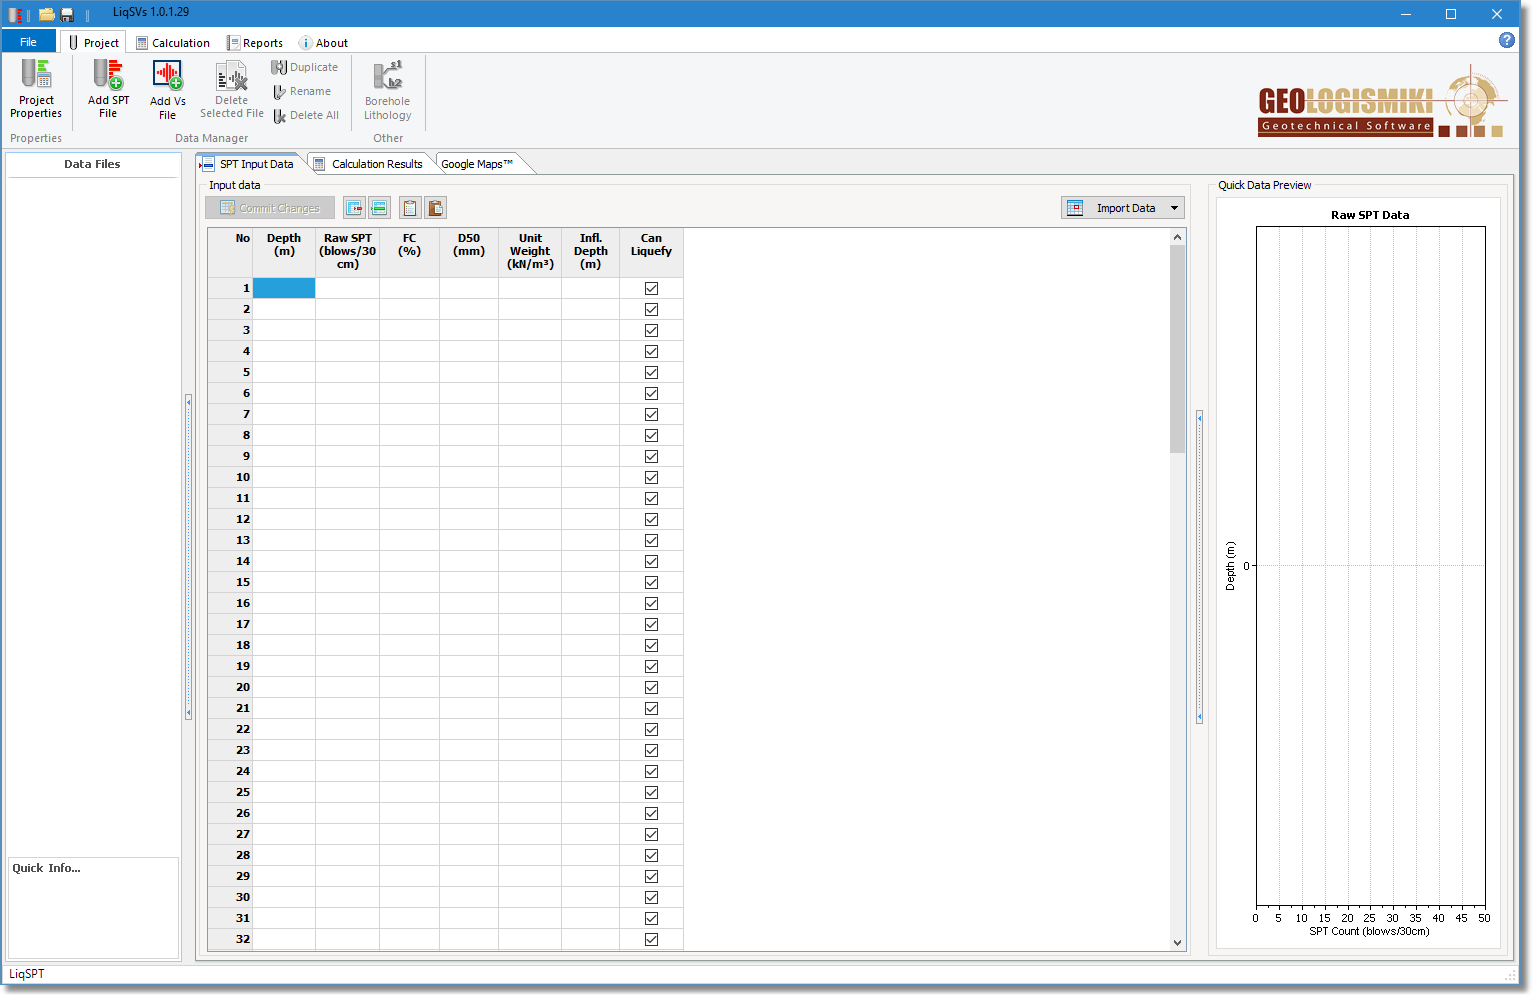This screenshot has width=1533, height=997.
Task: Expand the Import Data dropdown arrow
Action: coord(1174,208)
